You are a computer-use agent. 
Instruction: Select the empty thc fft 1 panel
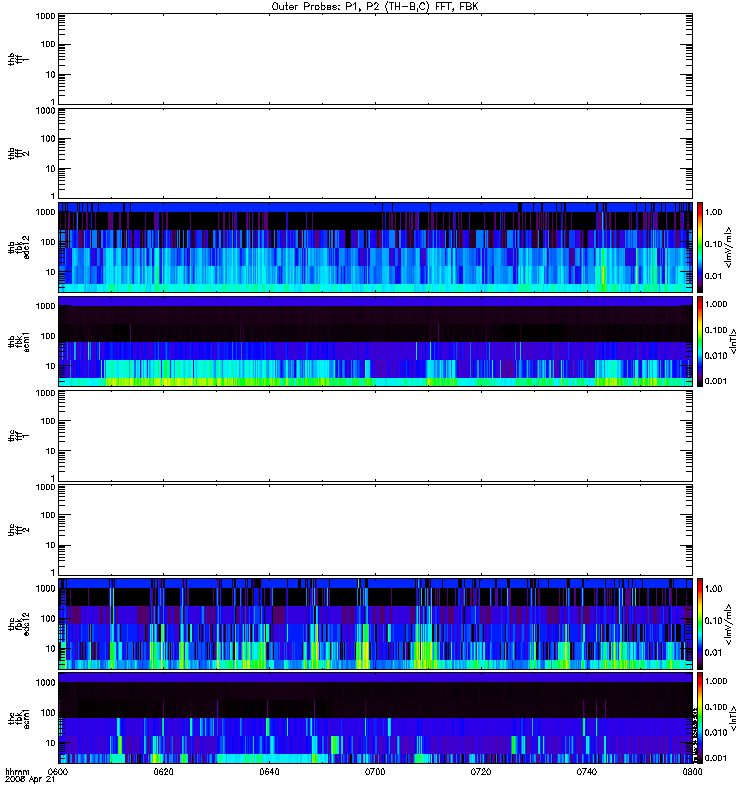tap(375, 436)
